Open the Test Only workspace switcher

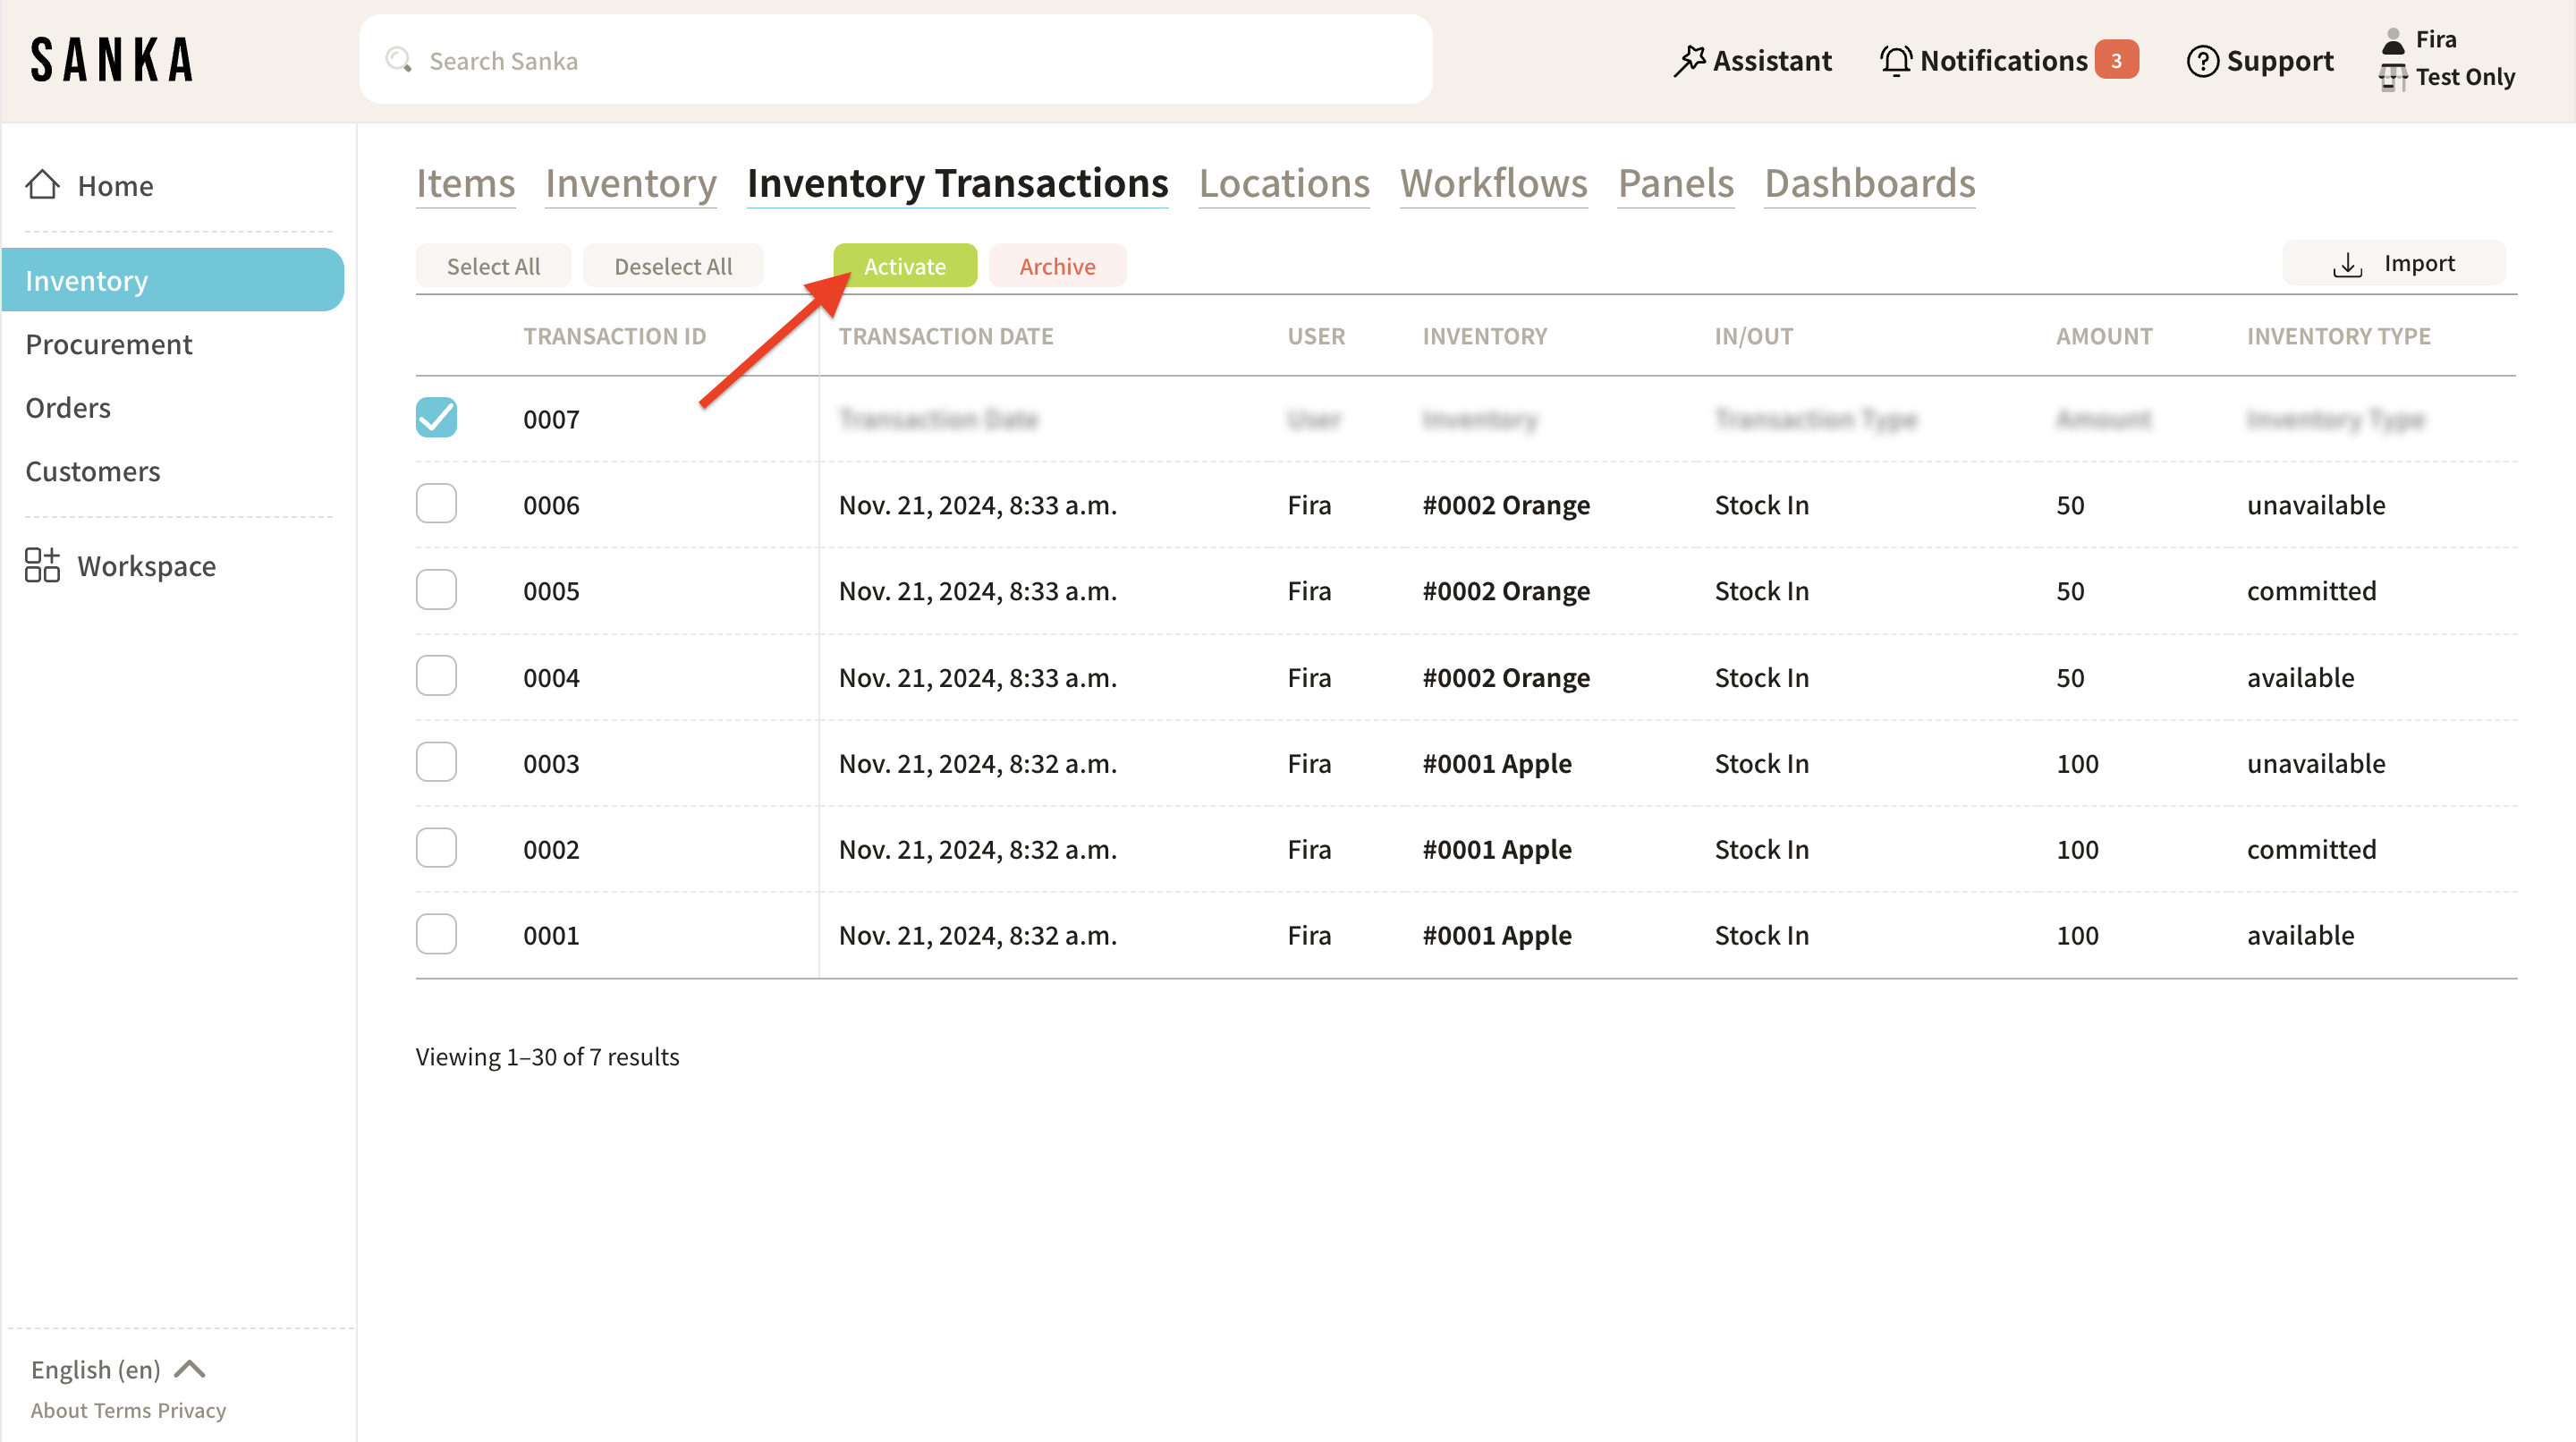tap(2447, 77)
